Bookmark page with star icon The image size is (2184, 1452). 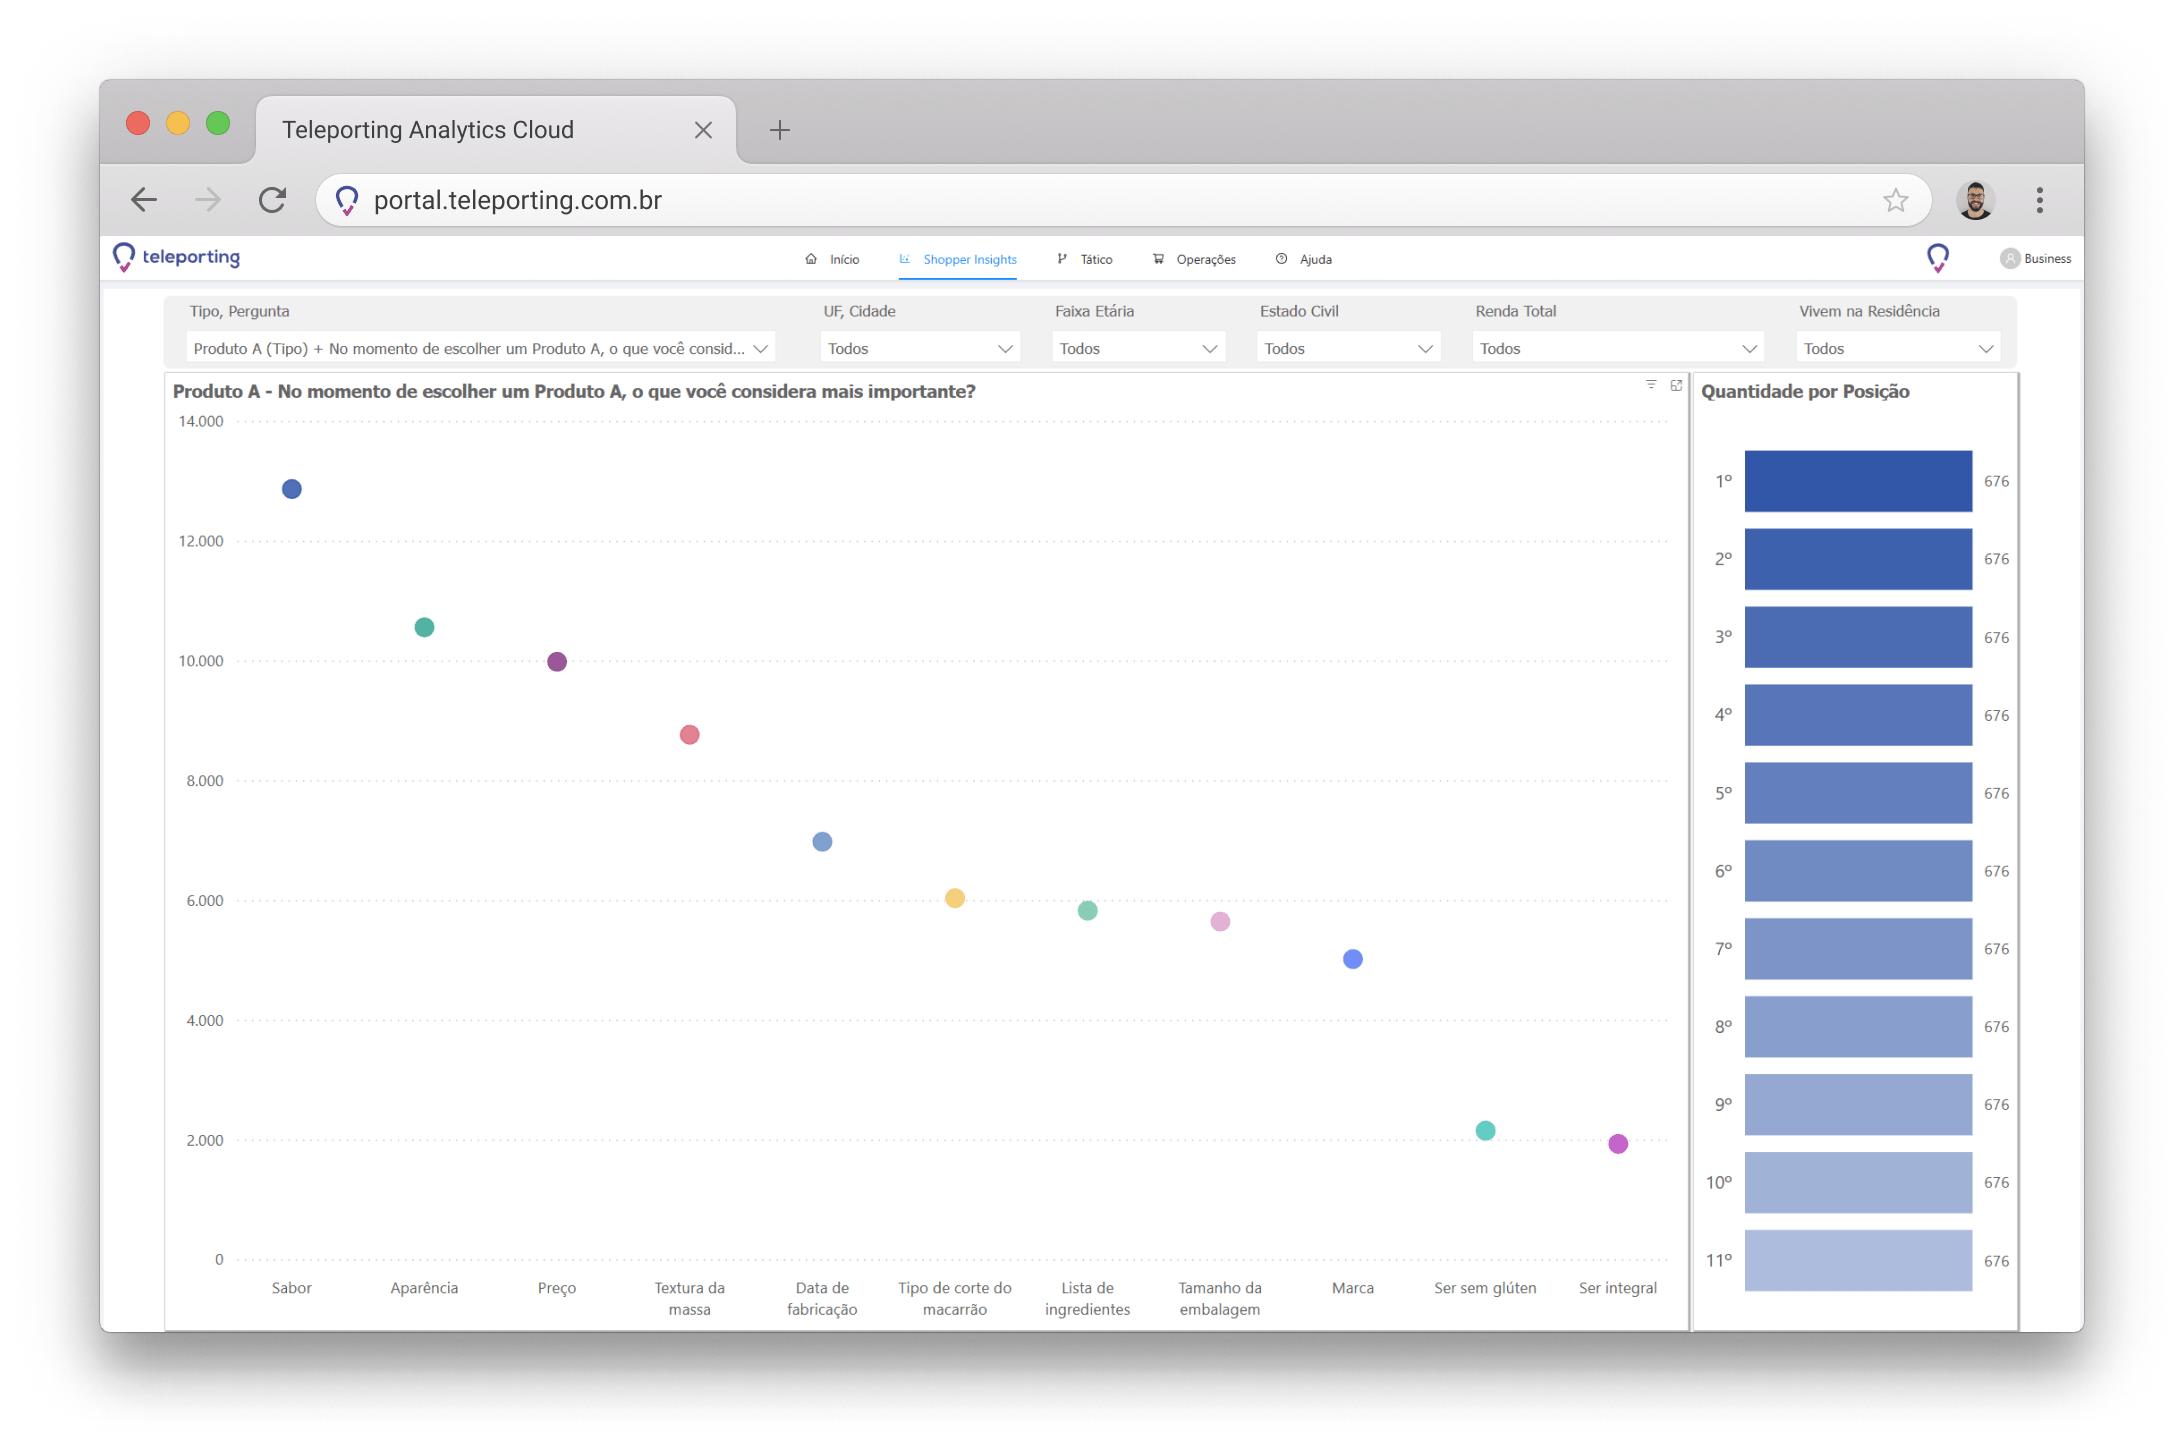click(1895, 200)
